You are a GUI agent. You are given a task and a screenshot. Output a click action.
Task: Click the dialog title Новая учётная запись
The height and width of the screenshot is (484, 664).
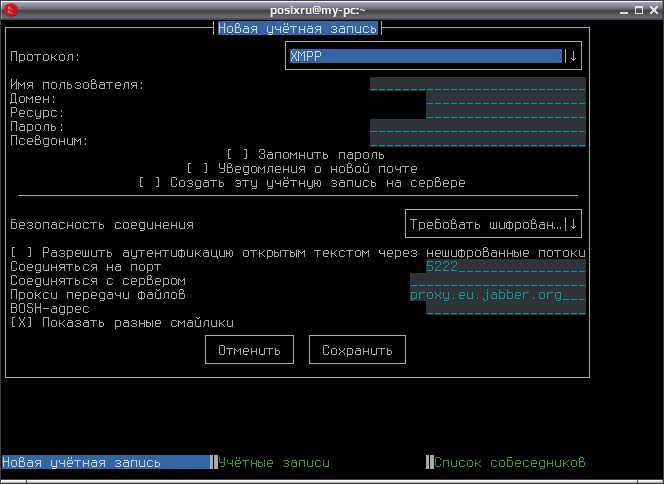[297, 28]
